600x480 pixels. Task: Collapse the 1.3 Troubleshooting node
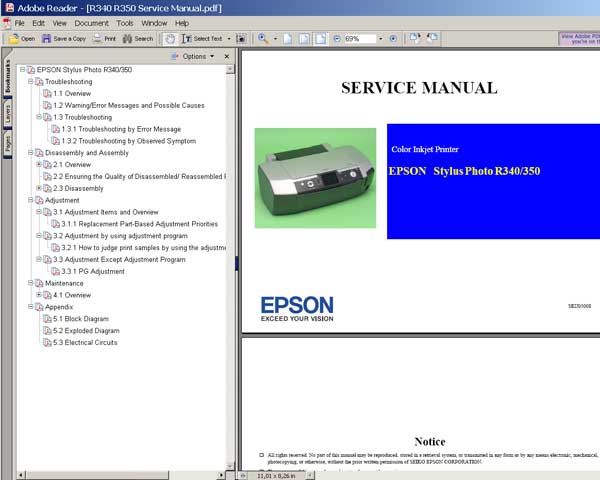[x=39, y=117]
